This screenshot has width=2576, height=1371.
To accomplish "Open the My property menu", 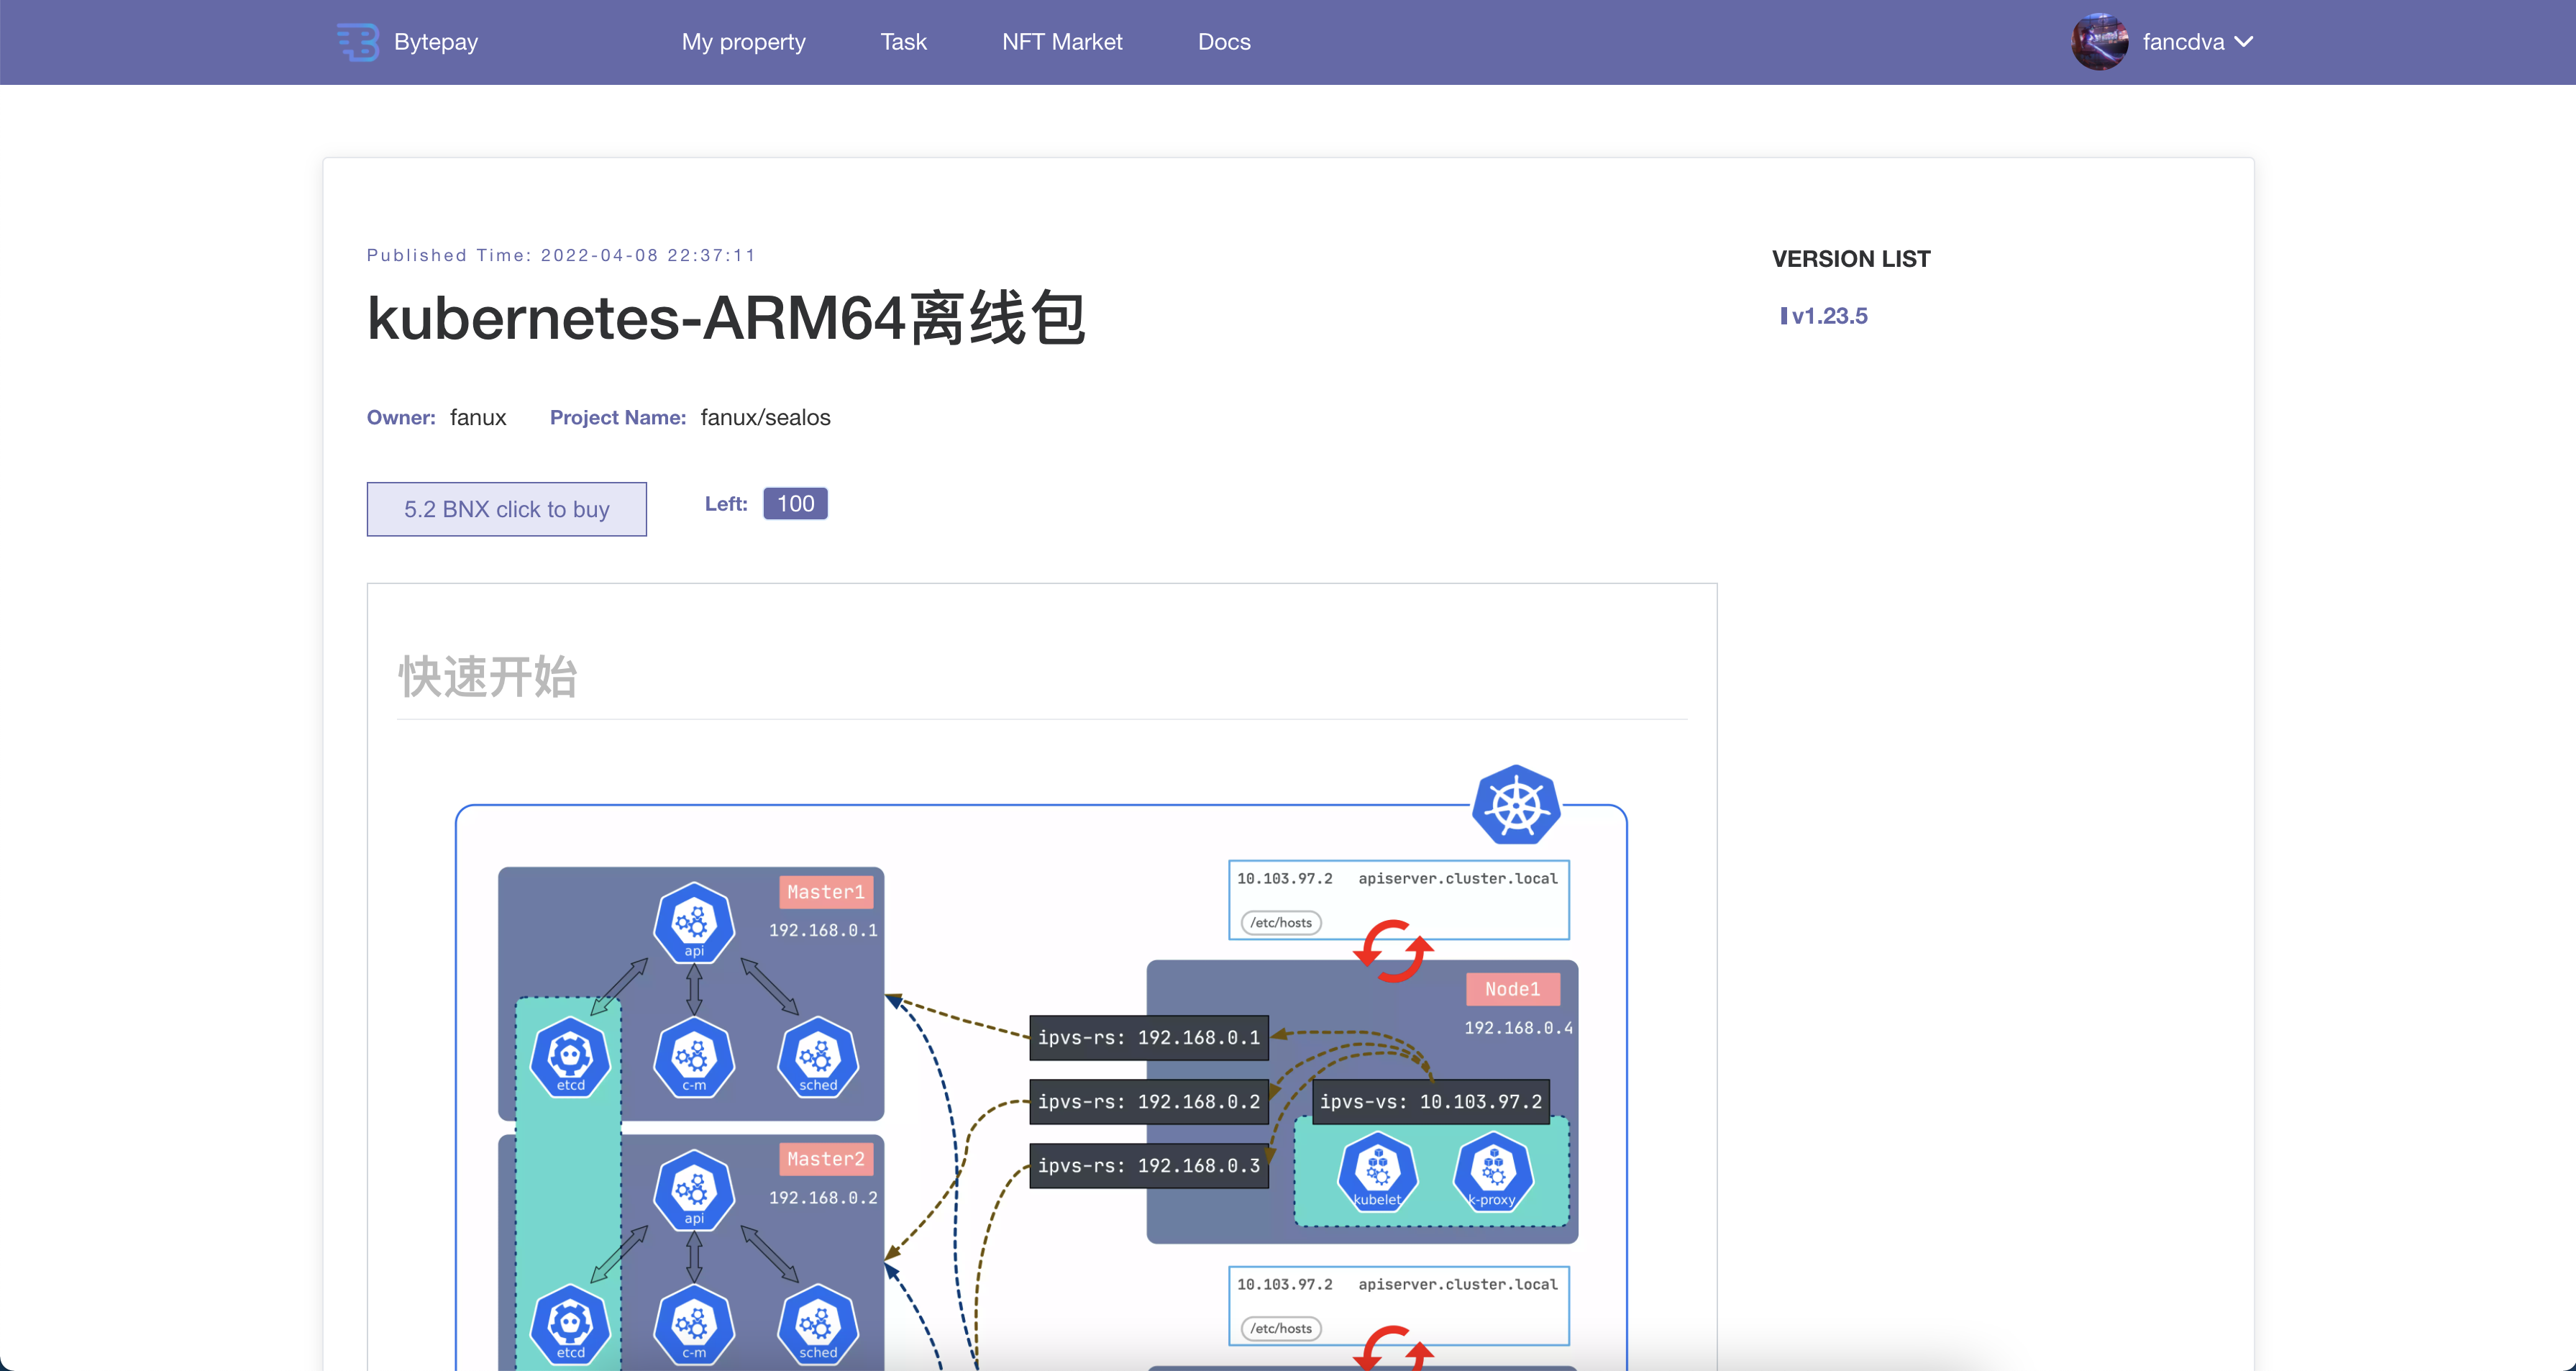I will click(743, 42).
